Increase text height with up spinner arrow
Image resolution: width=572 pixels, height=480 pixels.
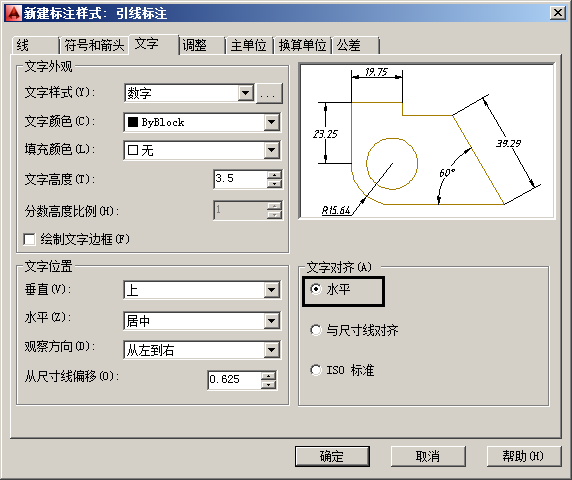pyautogui.click(x=274, y=174)
